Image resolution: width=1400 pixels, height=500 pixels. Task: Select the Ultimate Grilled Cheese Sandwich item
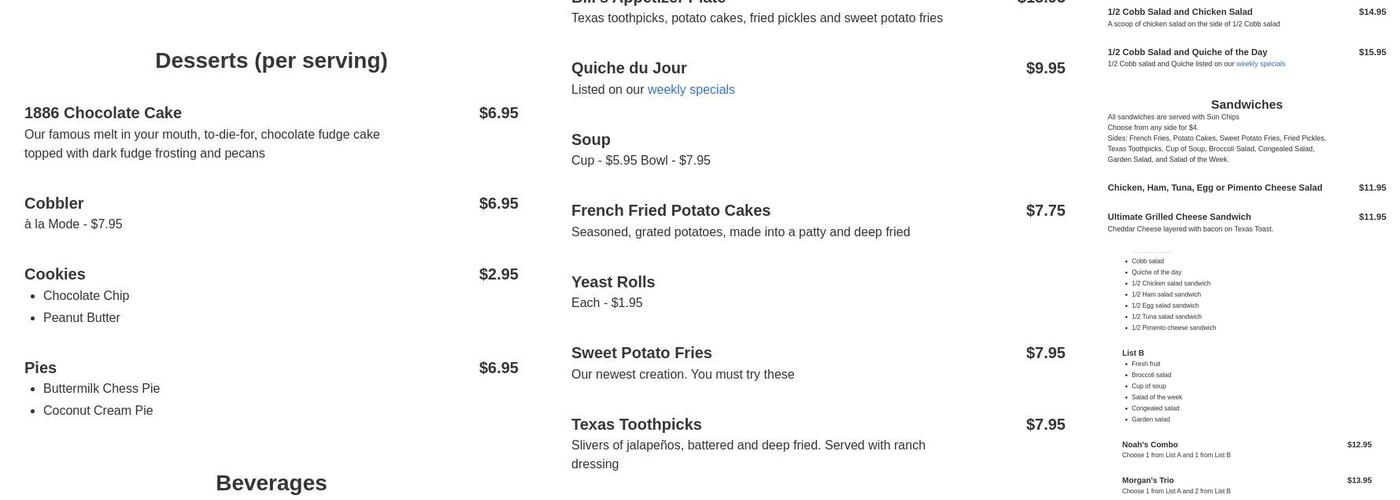(x=1179, y=217)
